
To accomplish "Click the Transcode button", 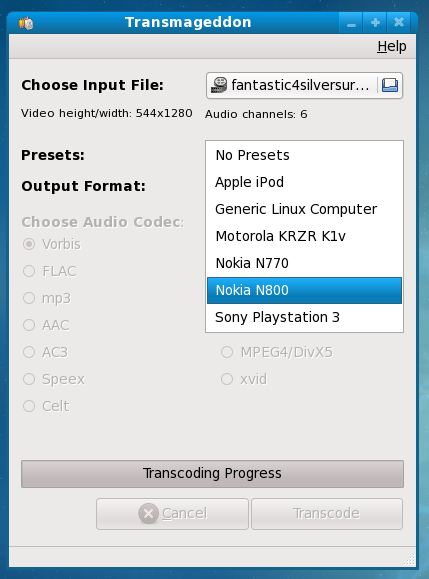I will pyautogui.click(x=327, y=514).
